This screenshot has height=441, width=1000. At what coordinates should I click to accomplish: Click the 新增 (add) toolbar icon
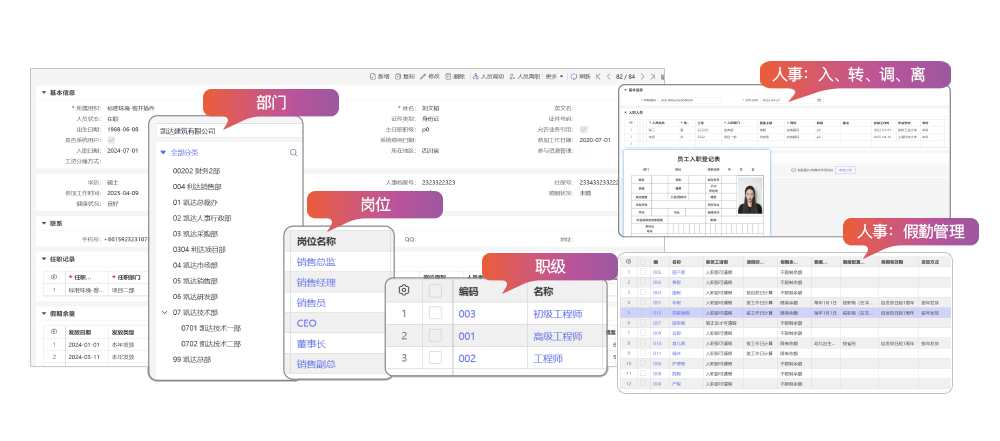coord(373,76)
